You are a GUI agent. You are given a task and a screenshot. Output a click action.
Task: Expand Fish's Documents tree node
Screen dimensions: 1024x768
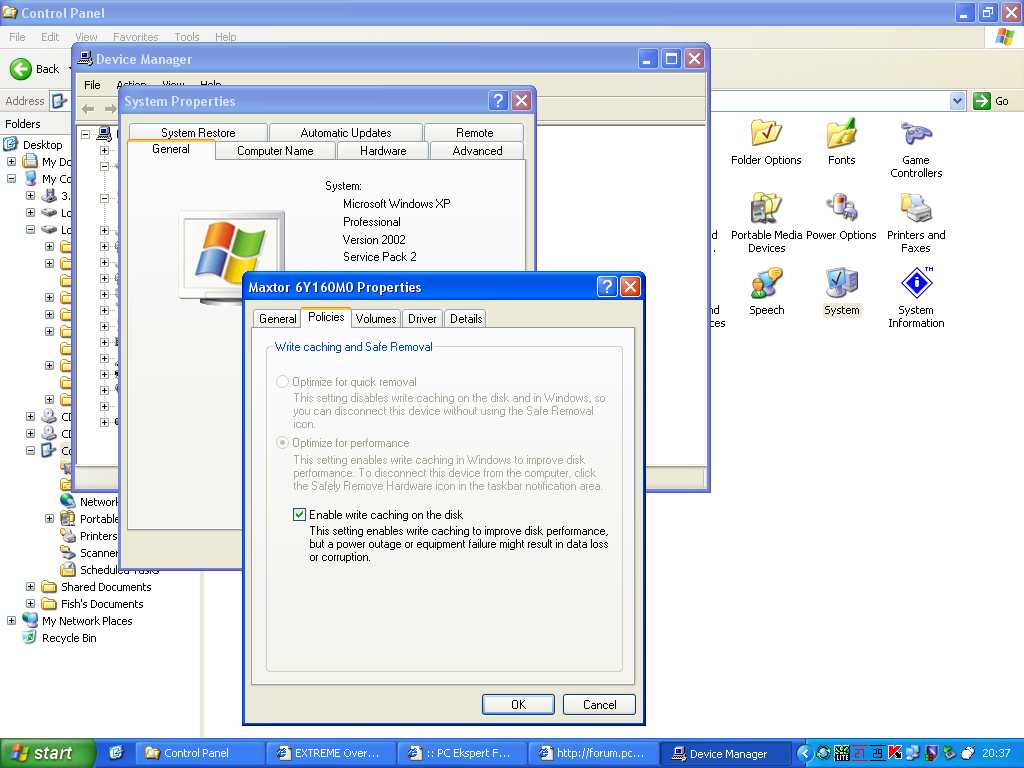pos(30,603)
